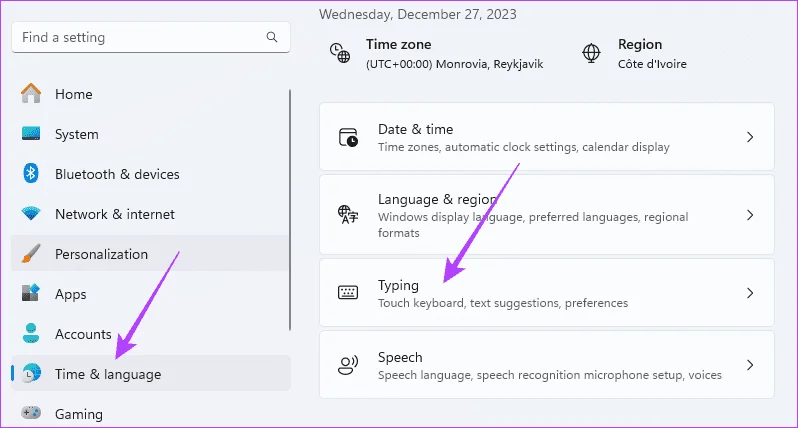Click the Time & language globe-clock icon
Viewport: 798px width, 428px height.
tap(31, 374)
